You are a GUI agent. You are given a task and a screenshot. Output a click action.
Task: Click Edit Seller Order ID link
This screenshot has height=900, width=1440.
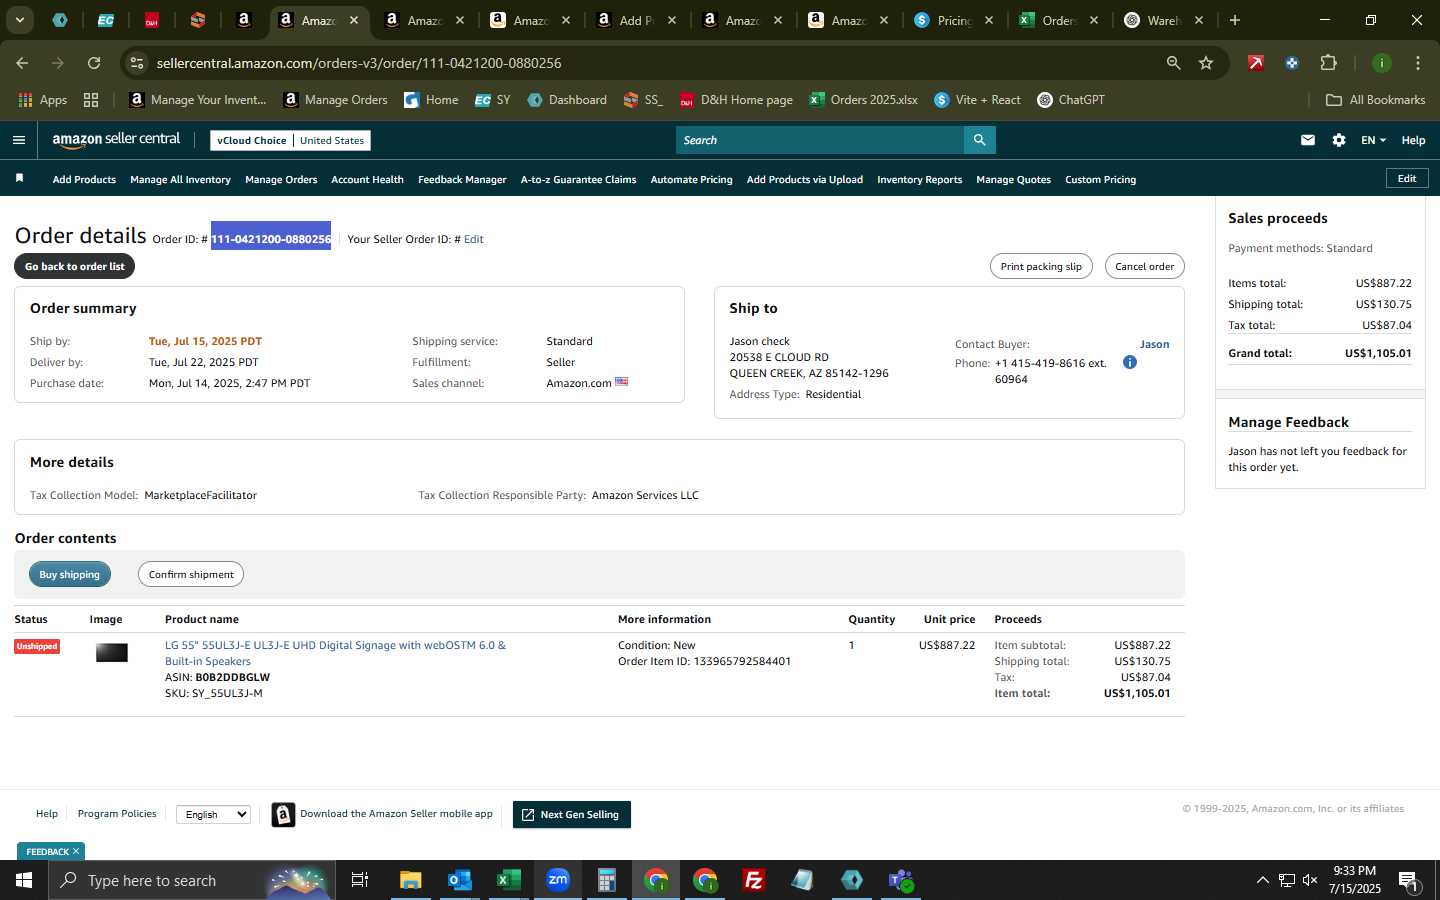(x=473, y=239)
